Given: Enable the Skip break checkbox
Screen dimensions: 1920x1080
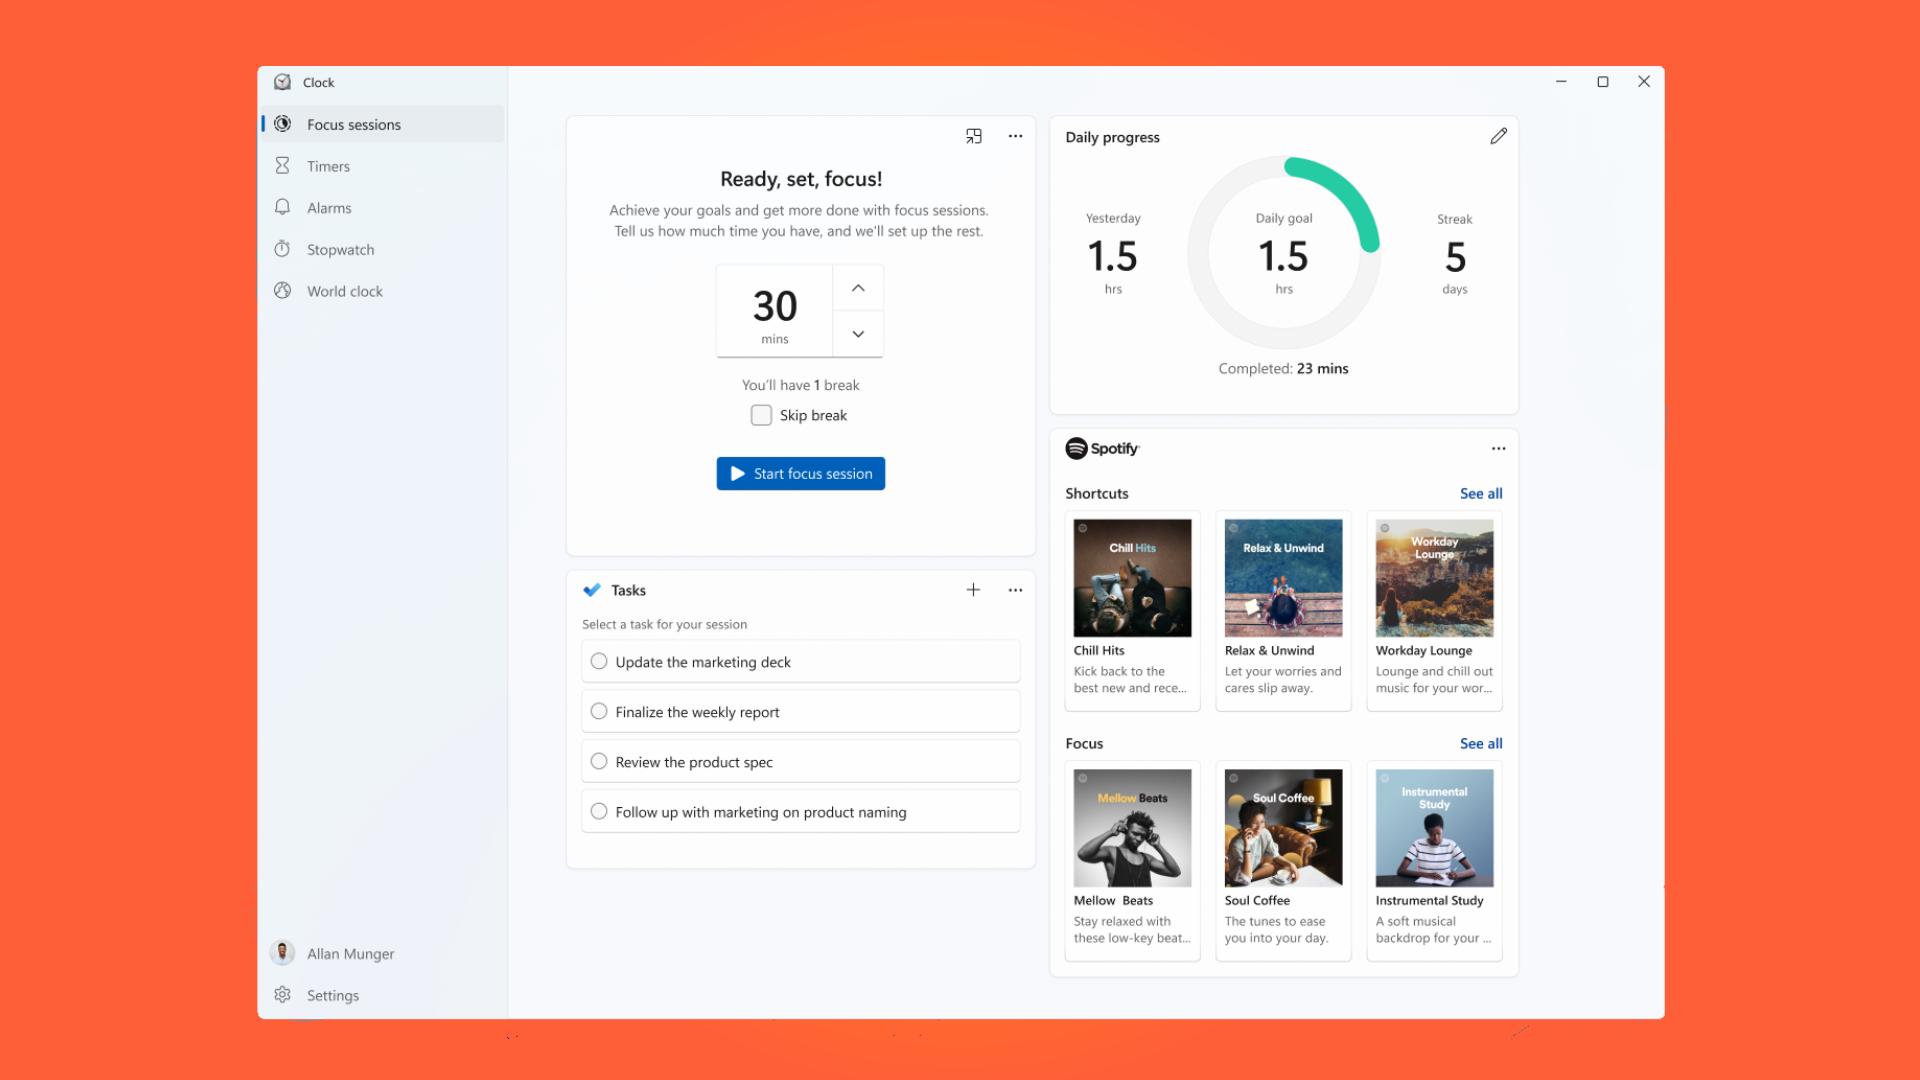Looking at the screenshot, I should coord(761,415).
